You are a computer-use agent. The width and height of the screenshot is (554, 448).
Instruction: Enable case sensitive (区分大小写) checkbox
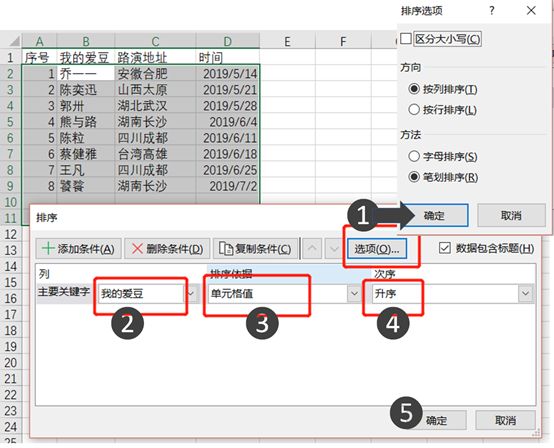pos(406,39)
